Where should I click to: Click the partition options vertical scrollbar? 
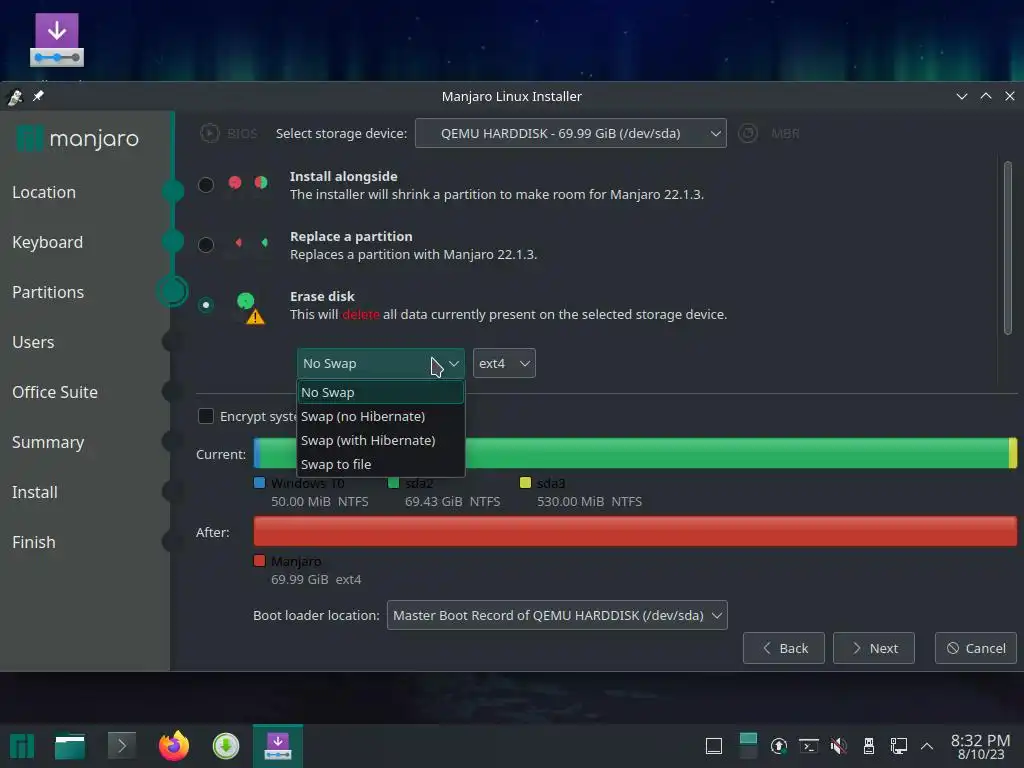click(1008, 248)
